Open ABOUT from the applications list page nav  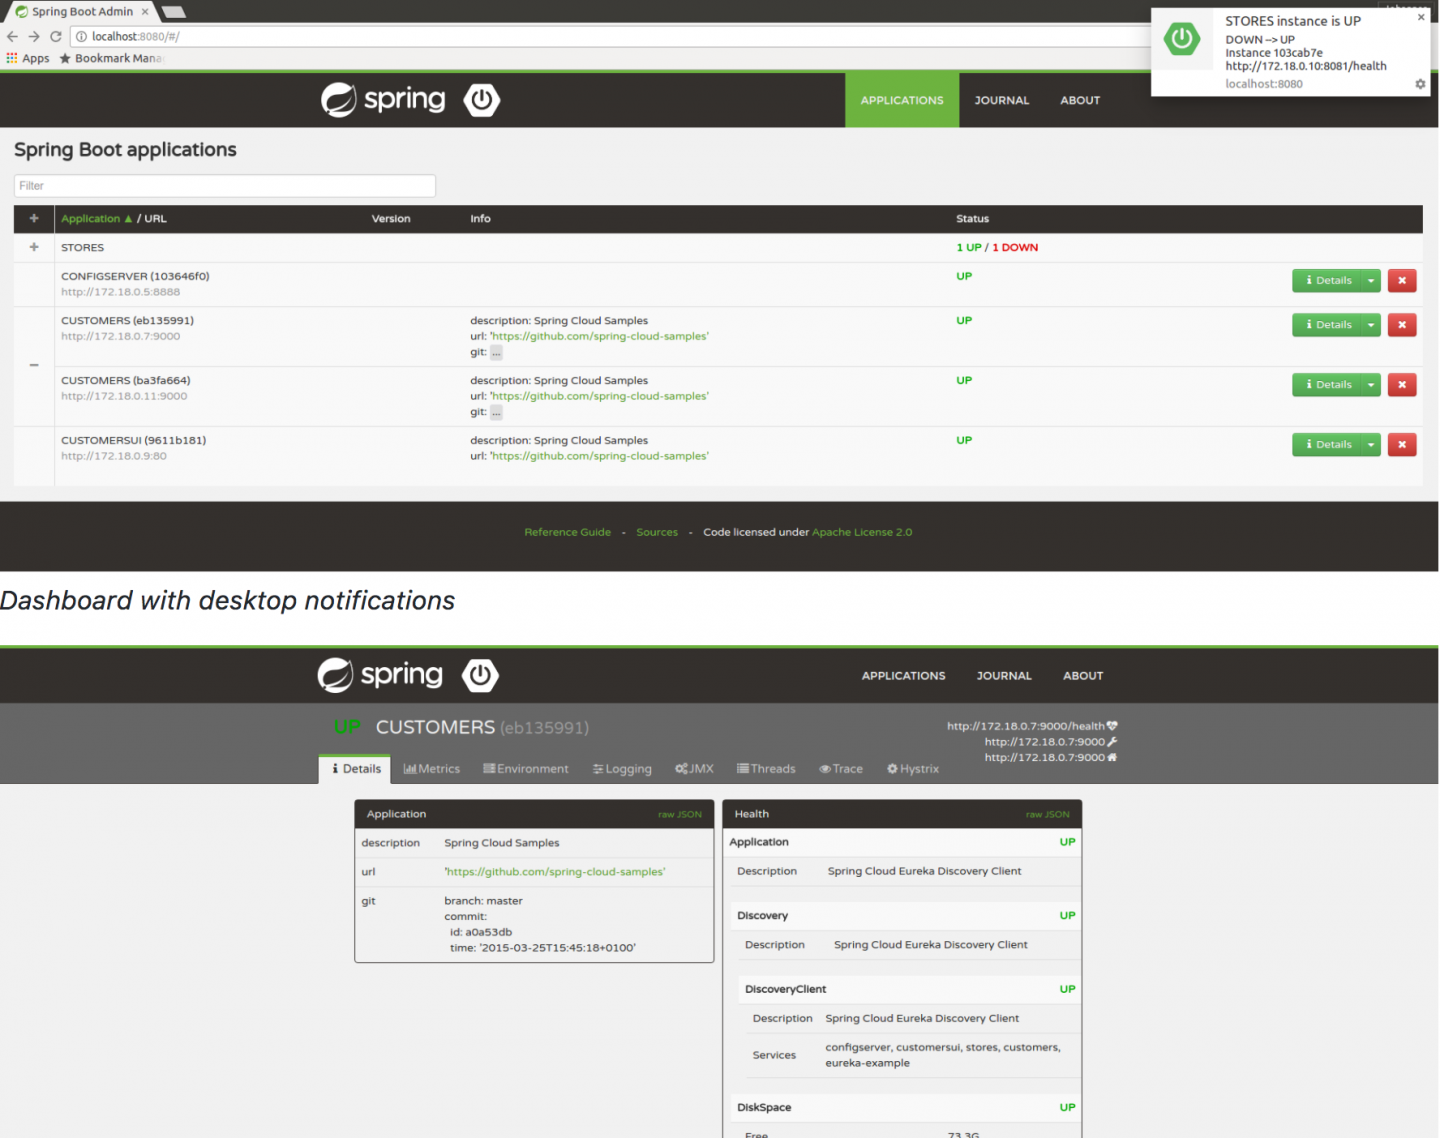1080,100
